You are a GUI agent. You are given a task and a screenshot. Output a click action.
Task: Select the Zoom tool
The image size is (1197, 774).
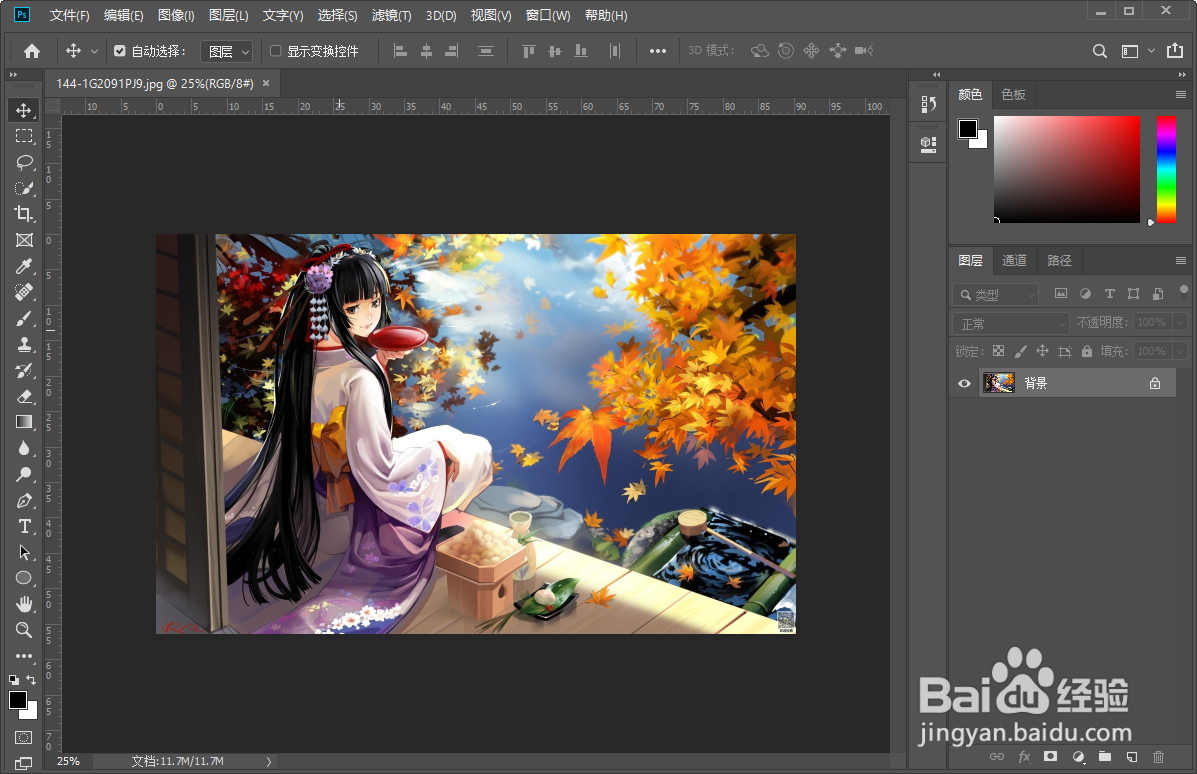(24, 630)
